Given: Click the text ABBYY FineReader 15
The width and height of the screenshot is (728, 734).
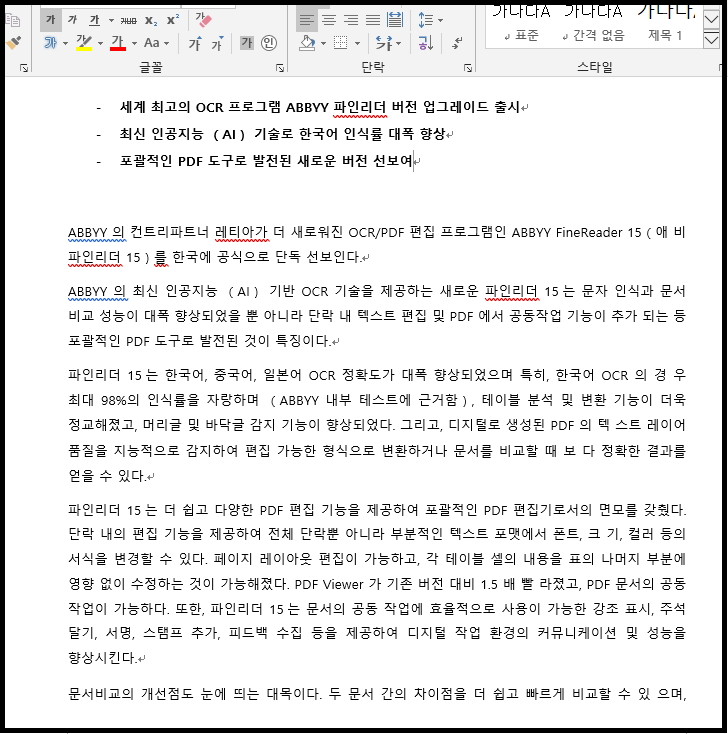Looking at the screenshot, I should point(576,233).
